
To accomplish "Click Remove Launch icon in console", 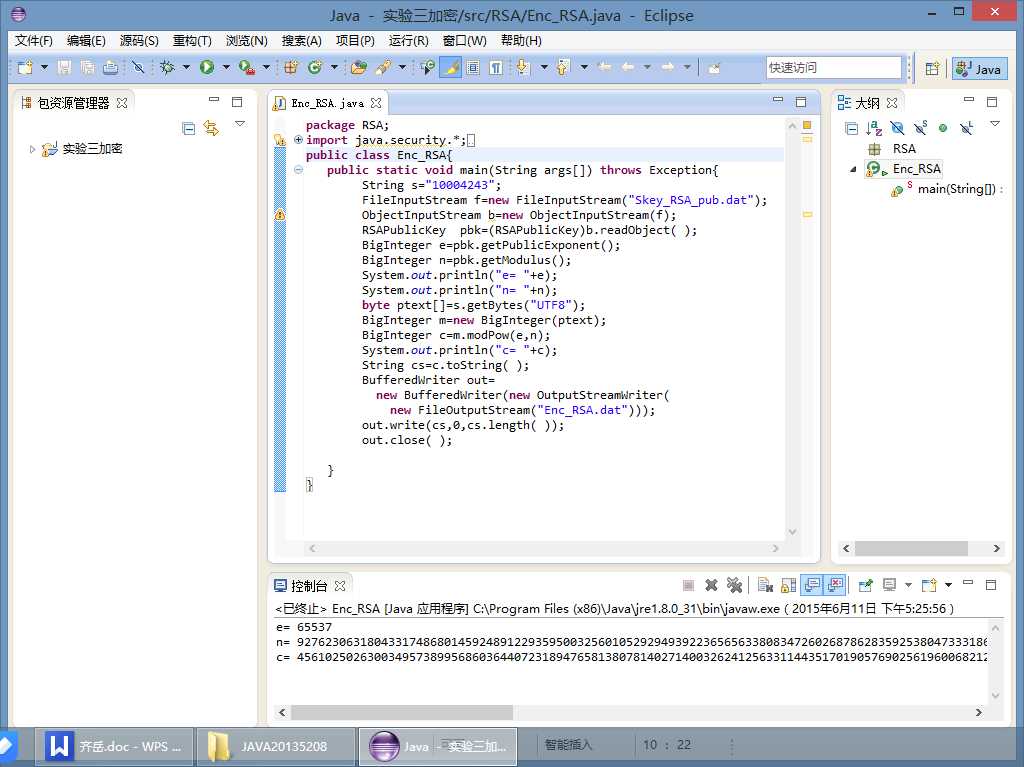I will tap(711, 585).
